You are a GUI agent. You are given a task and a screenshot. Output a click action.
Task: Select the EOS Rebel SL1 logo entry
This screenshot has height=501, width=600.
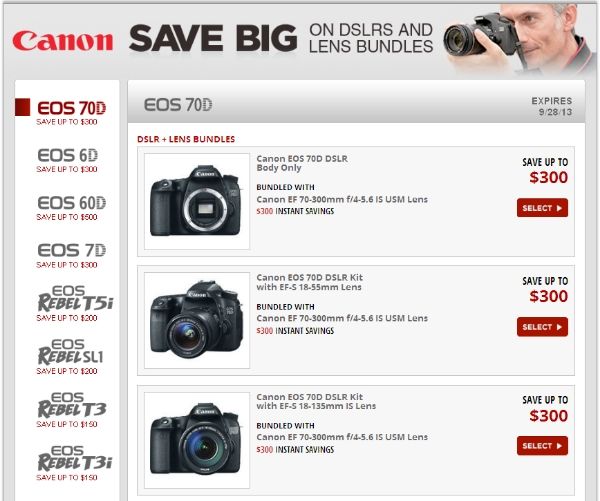coord(70,356)
